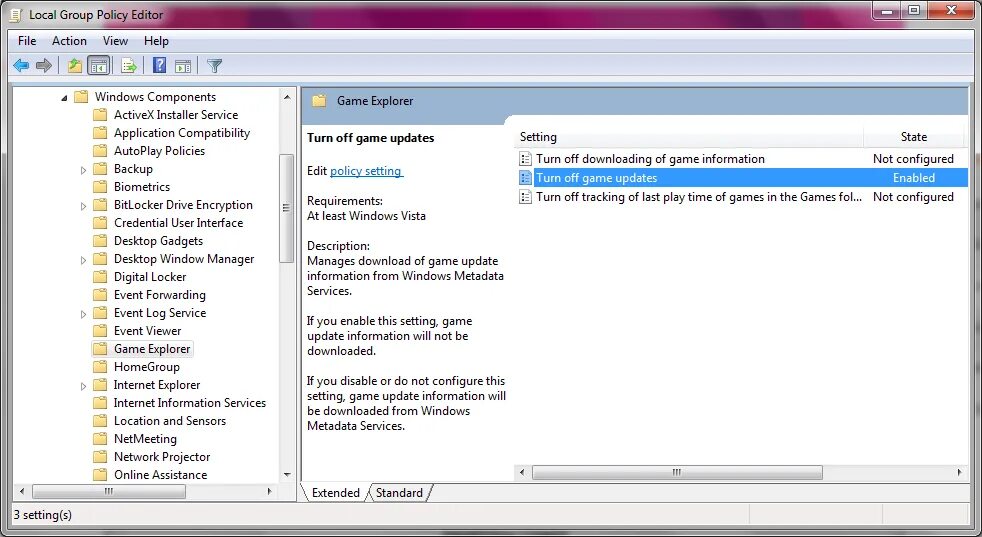The height and width of the screenshot is (537, 982).
Task: Click policy icon beside Turn off downloading of game information
Action: pos(525,159)
